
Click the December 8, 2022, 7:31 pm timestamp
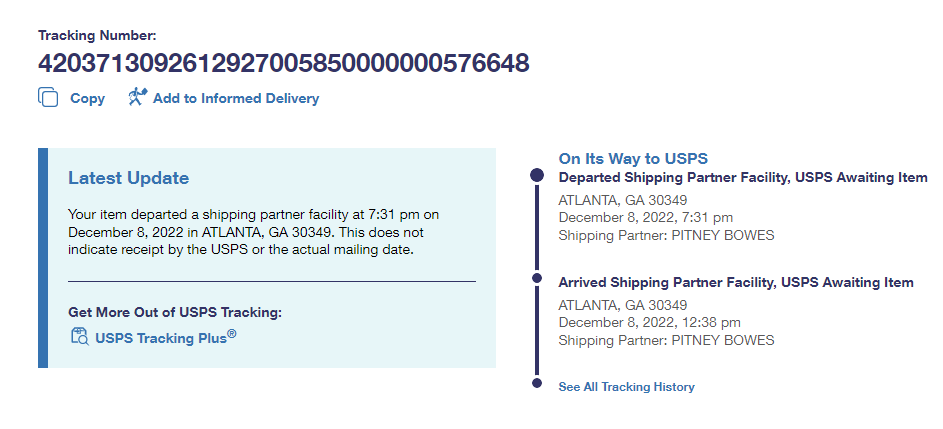(x=645, y=217)
